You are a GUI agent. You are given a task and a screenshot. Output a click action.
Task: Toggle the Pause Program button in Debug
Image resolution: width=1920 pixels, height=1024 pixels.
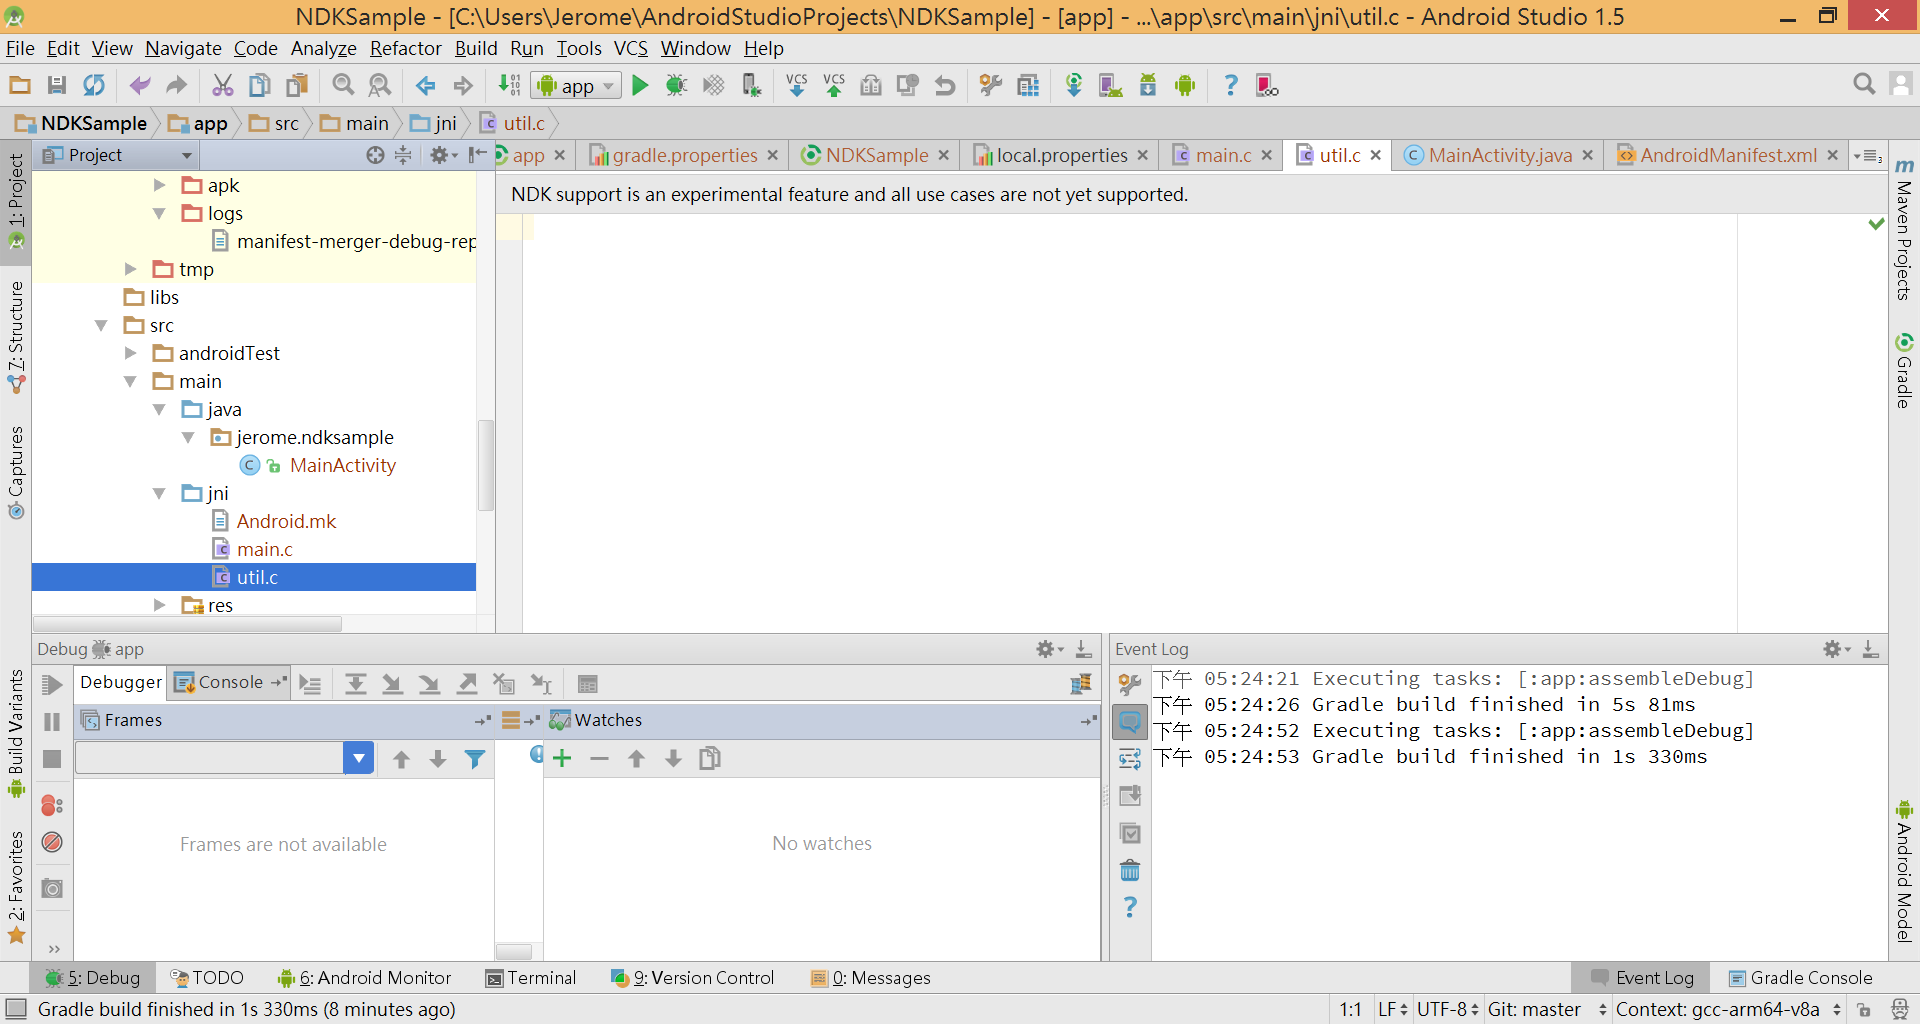click(x=52, y=722)
